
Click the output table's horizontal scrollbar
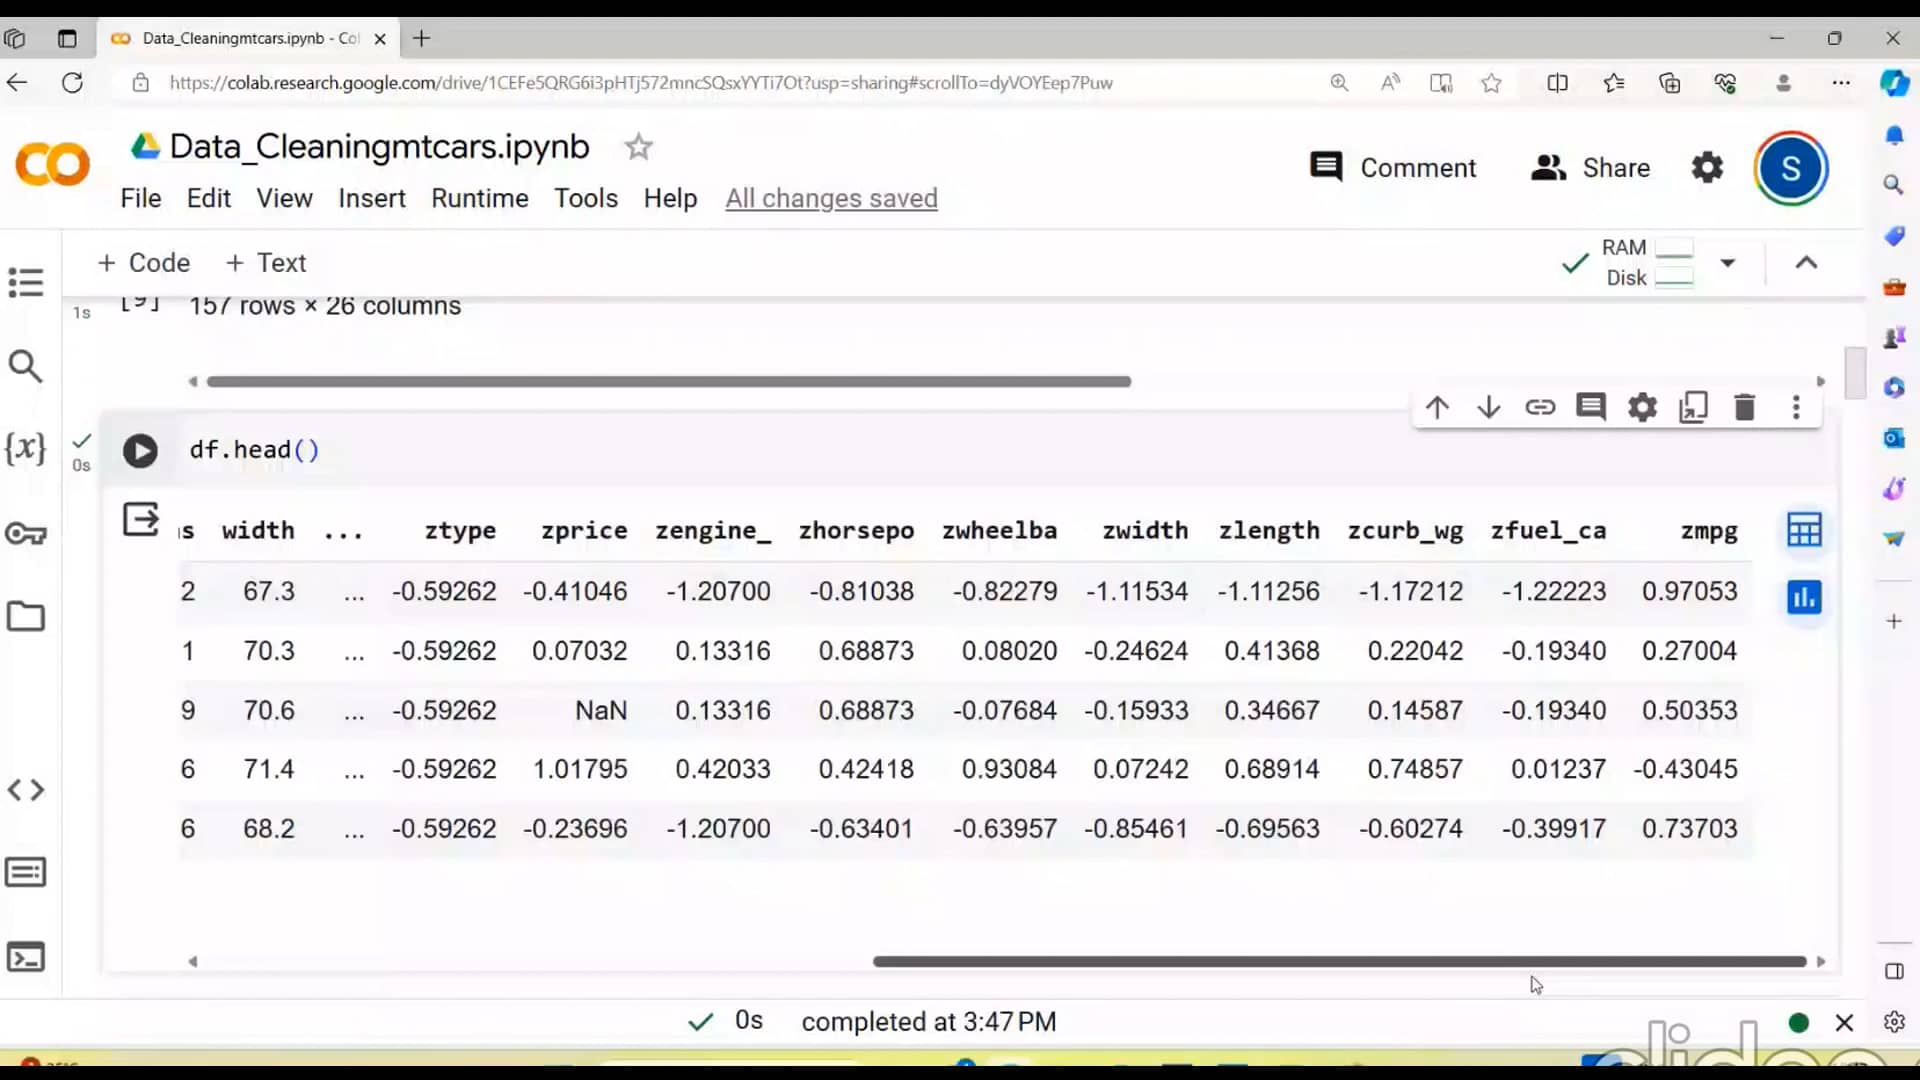[x=1340, y=961]
